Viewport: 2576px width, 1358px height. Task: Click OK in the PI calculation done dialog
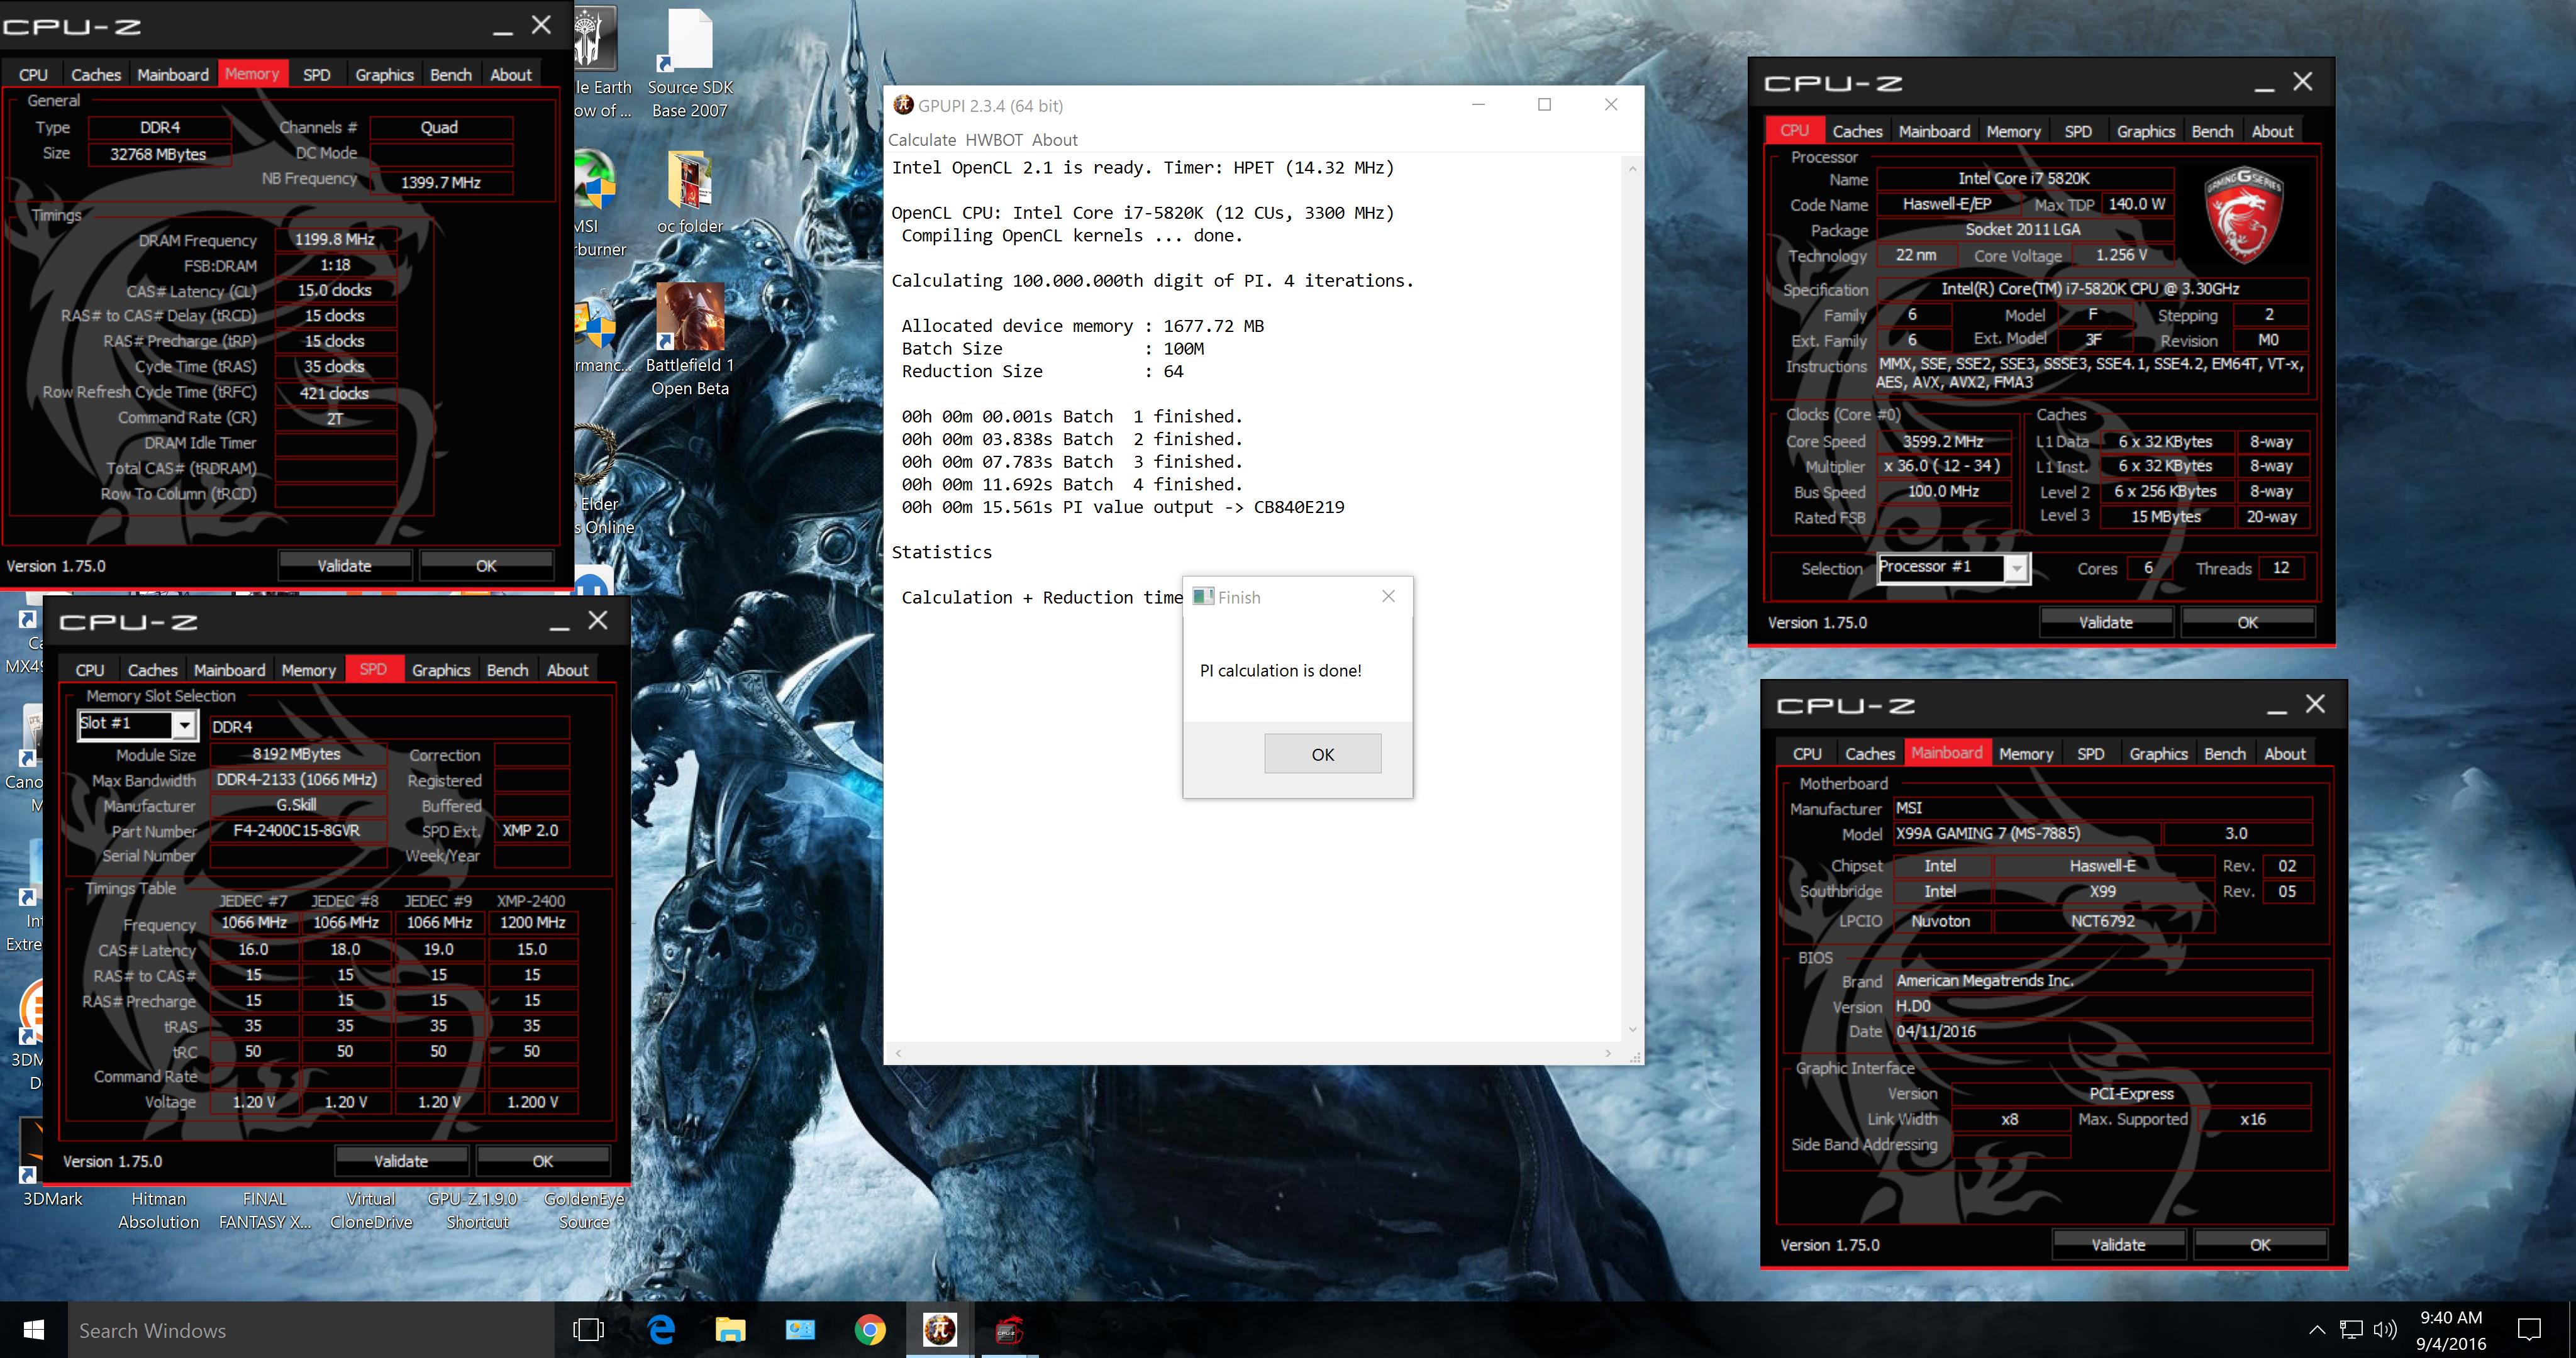(1322, 754)
